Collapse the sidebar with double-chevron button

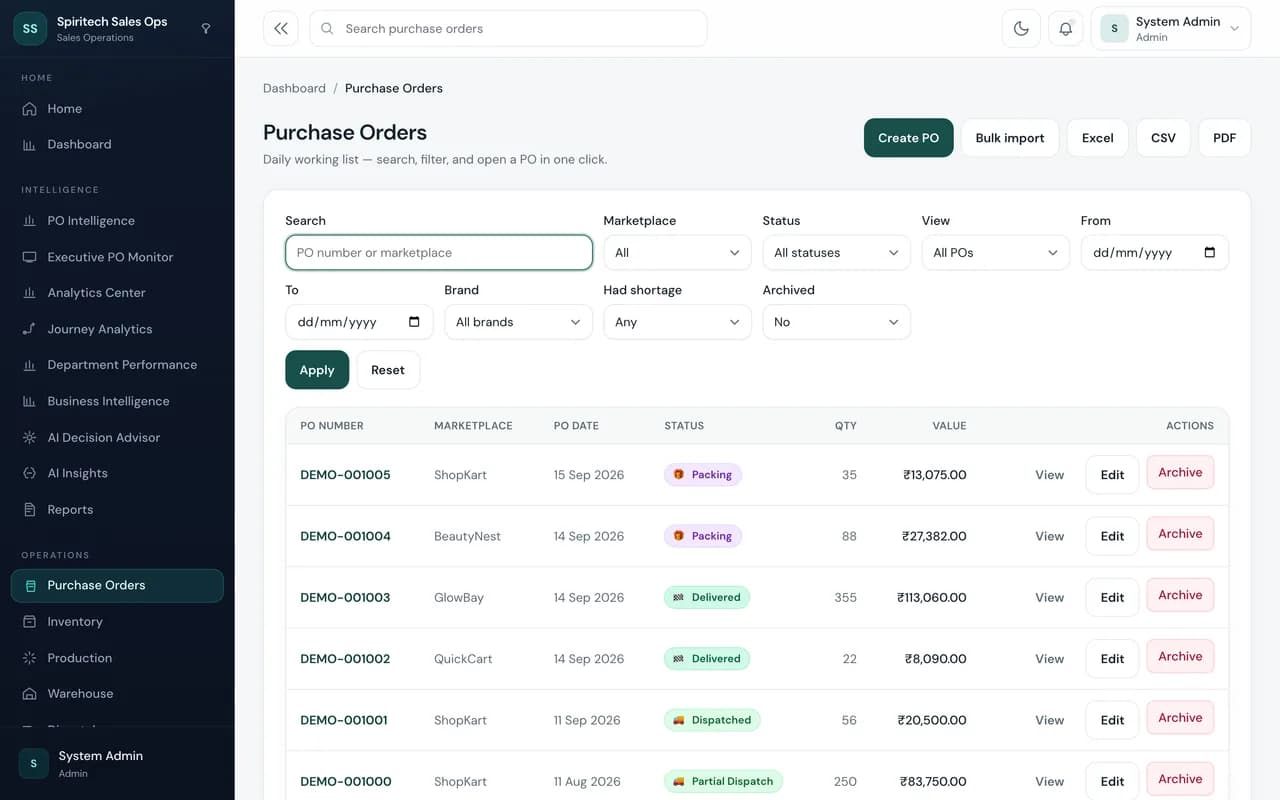[x=281, y=29]
